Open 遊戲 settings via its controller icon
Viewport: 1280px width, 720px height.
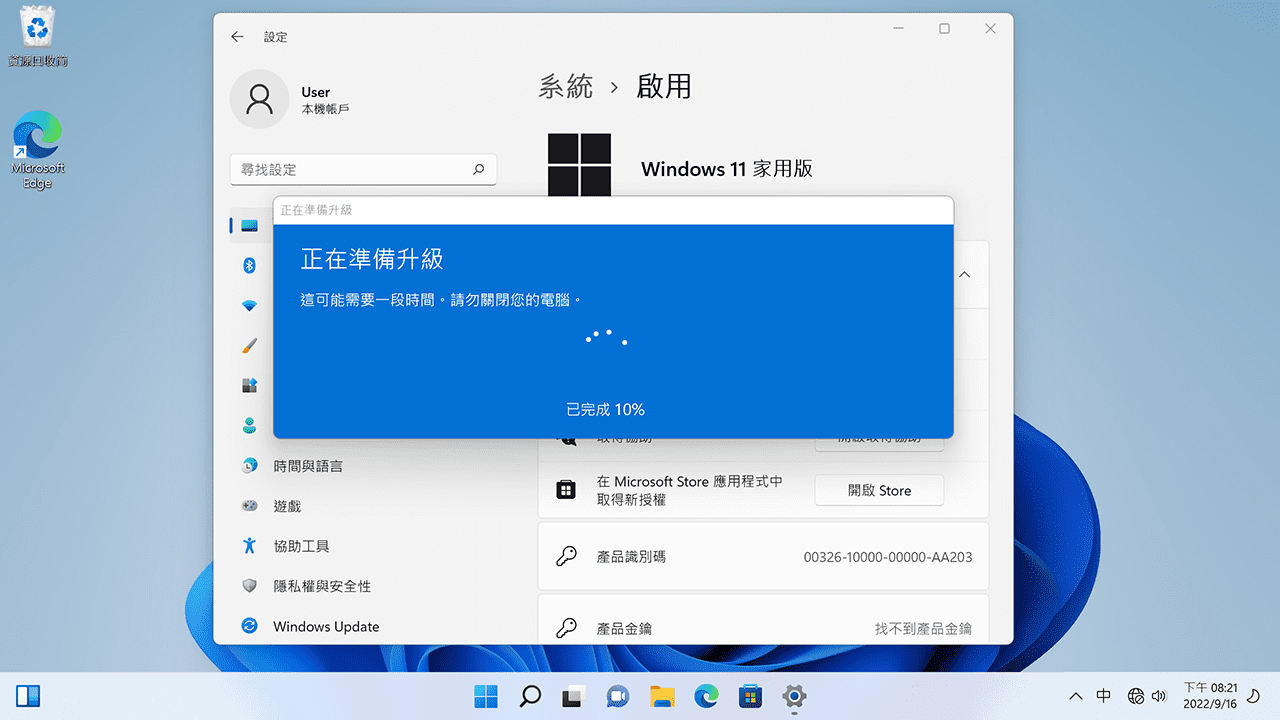pyautogui.click(x=249, y=505)
